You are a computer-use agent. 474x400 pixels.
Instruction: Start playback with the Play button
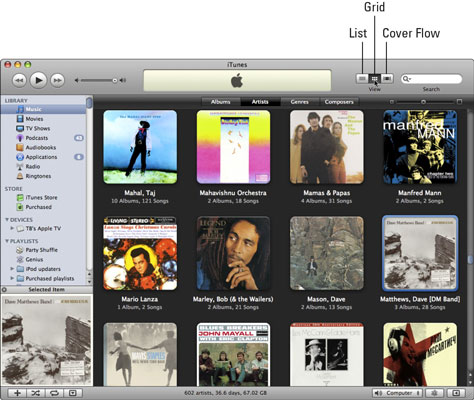click(38, 80)
